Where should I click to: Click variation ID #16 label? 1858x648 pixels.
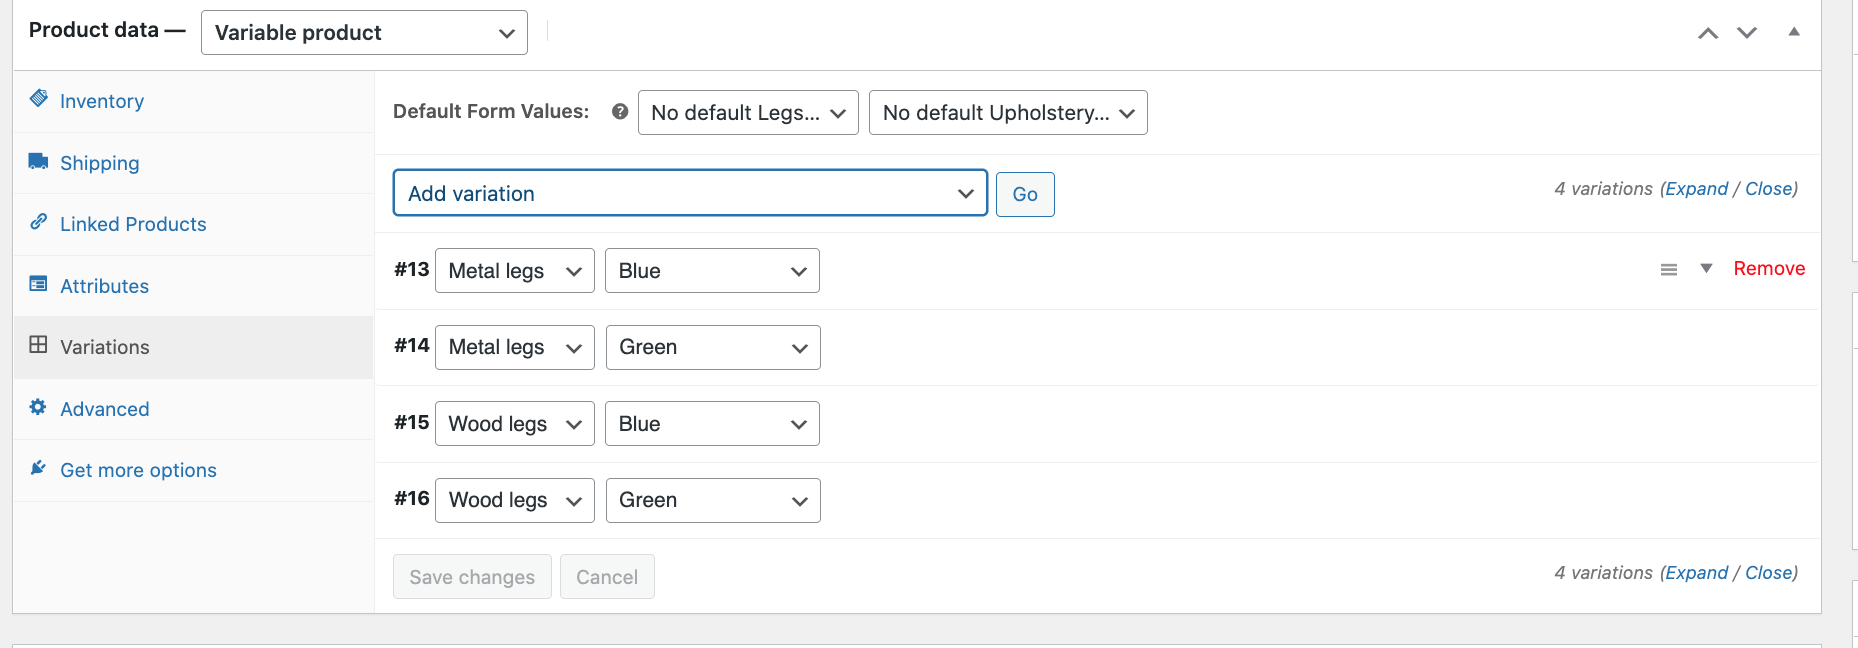tap(412, 499)
